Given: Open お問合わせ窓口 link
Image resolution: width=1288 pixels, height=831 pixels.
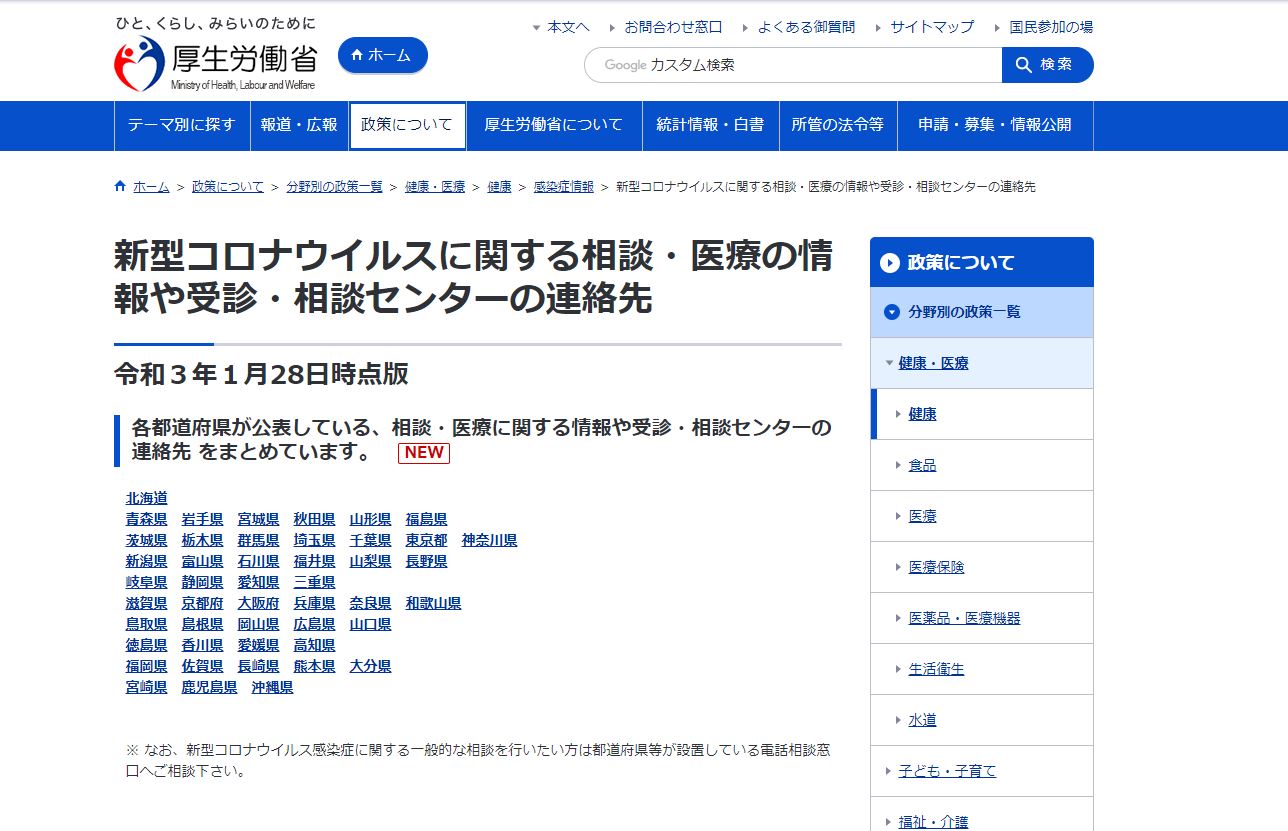Looking at the screenshot, I should click(x=673, y=27).
